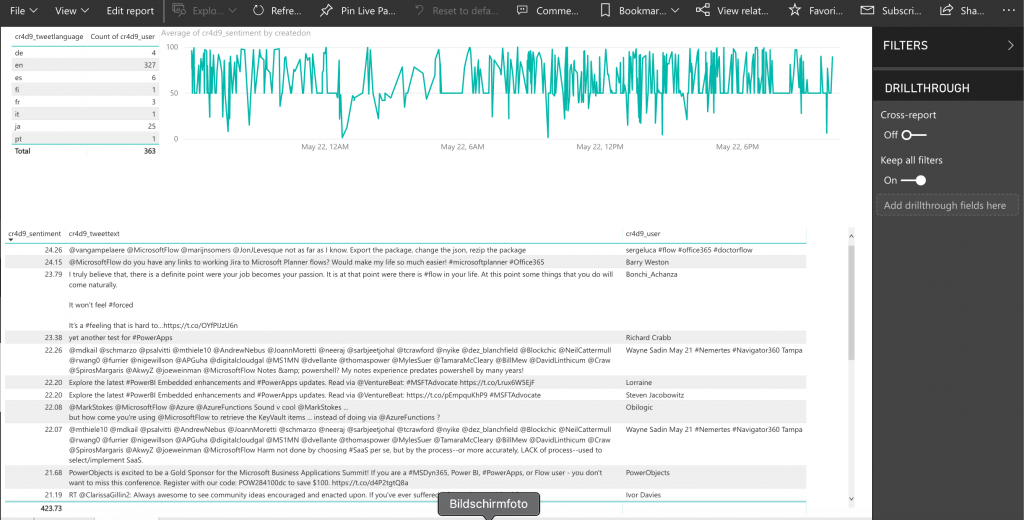Select the 'de' language row
1024x520 pixels.
[85, 53]
